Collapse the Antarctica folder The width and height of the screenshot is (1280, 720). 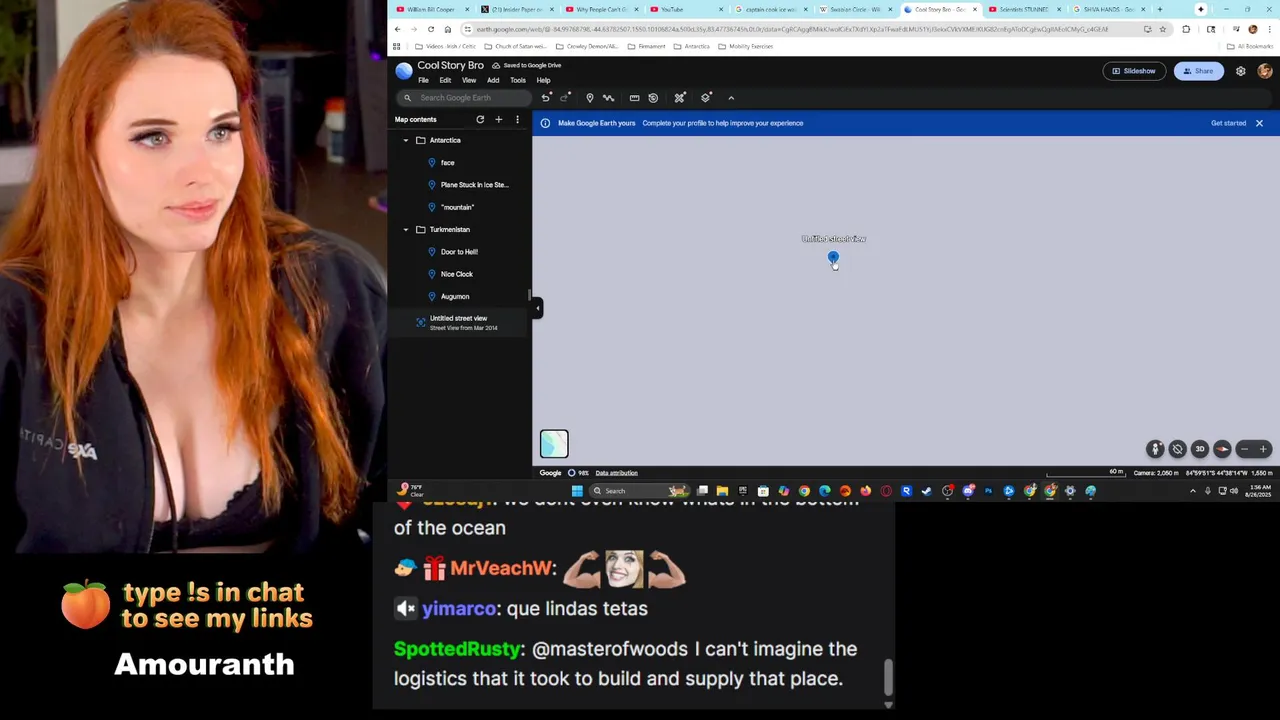point(406,140)
